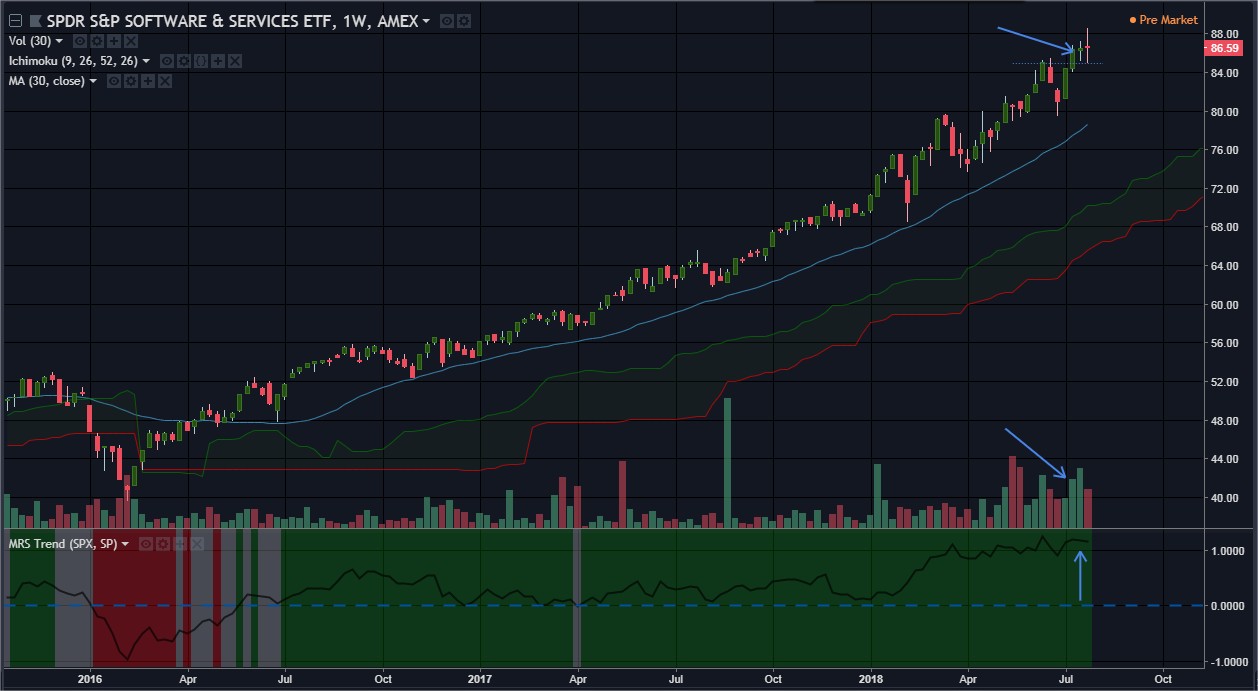
Task: Open the SPDR symbol title dropdown arrow
Action: (x=427, y=21)
